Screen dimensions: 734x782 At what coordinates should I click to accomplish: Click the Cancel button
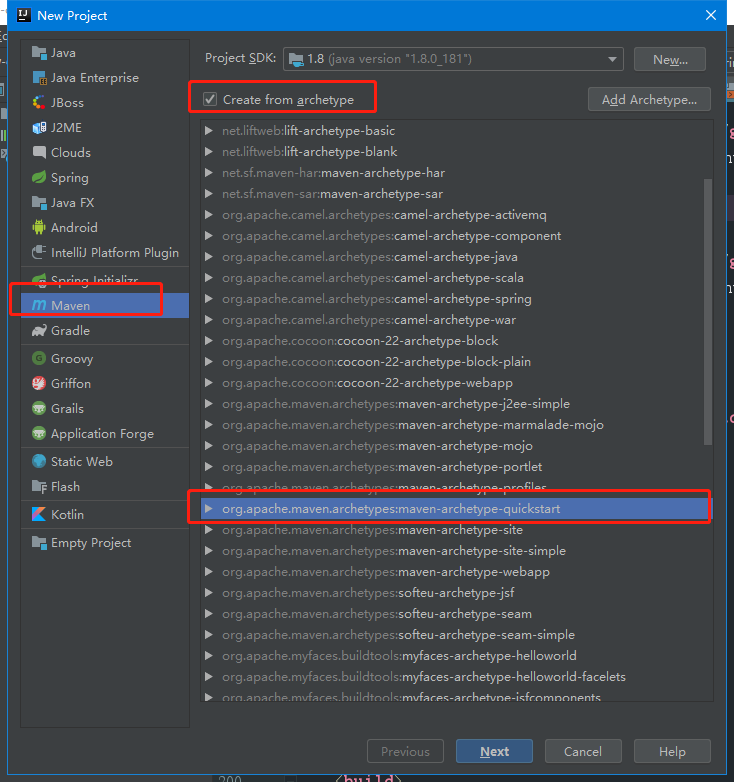coord(583,751)
